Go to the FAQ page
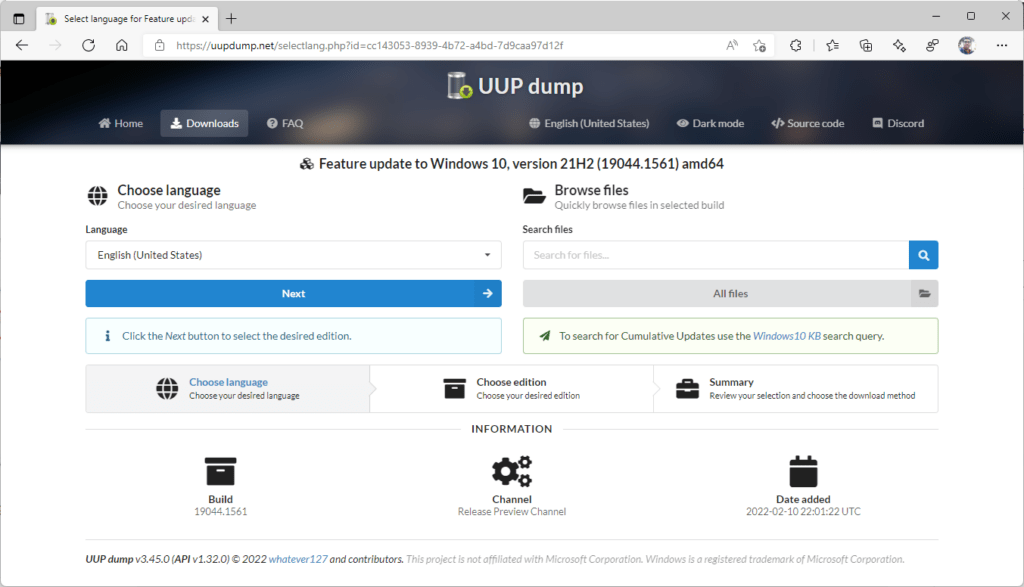The height and width of the screenshot is (587, 1024). point(285,124)
